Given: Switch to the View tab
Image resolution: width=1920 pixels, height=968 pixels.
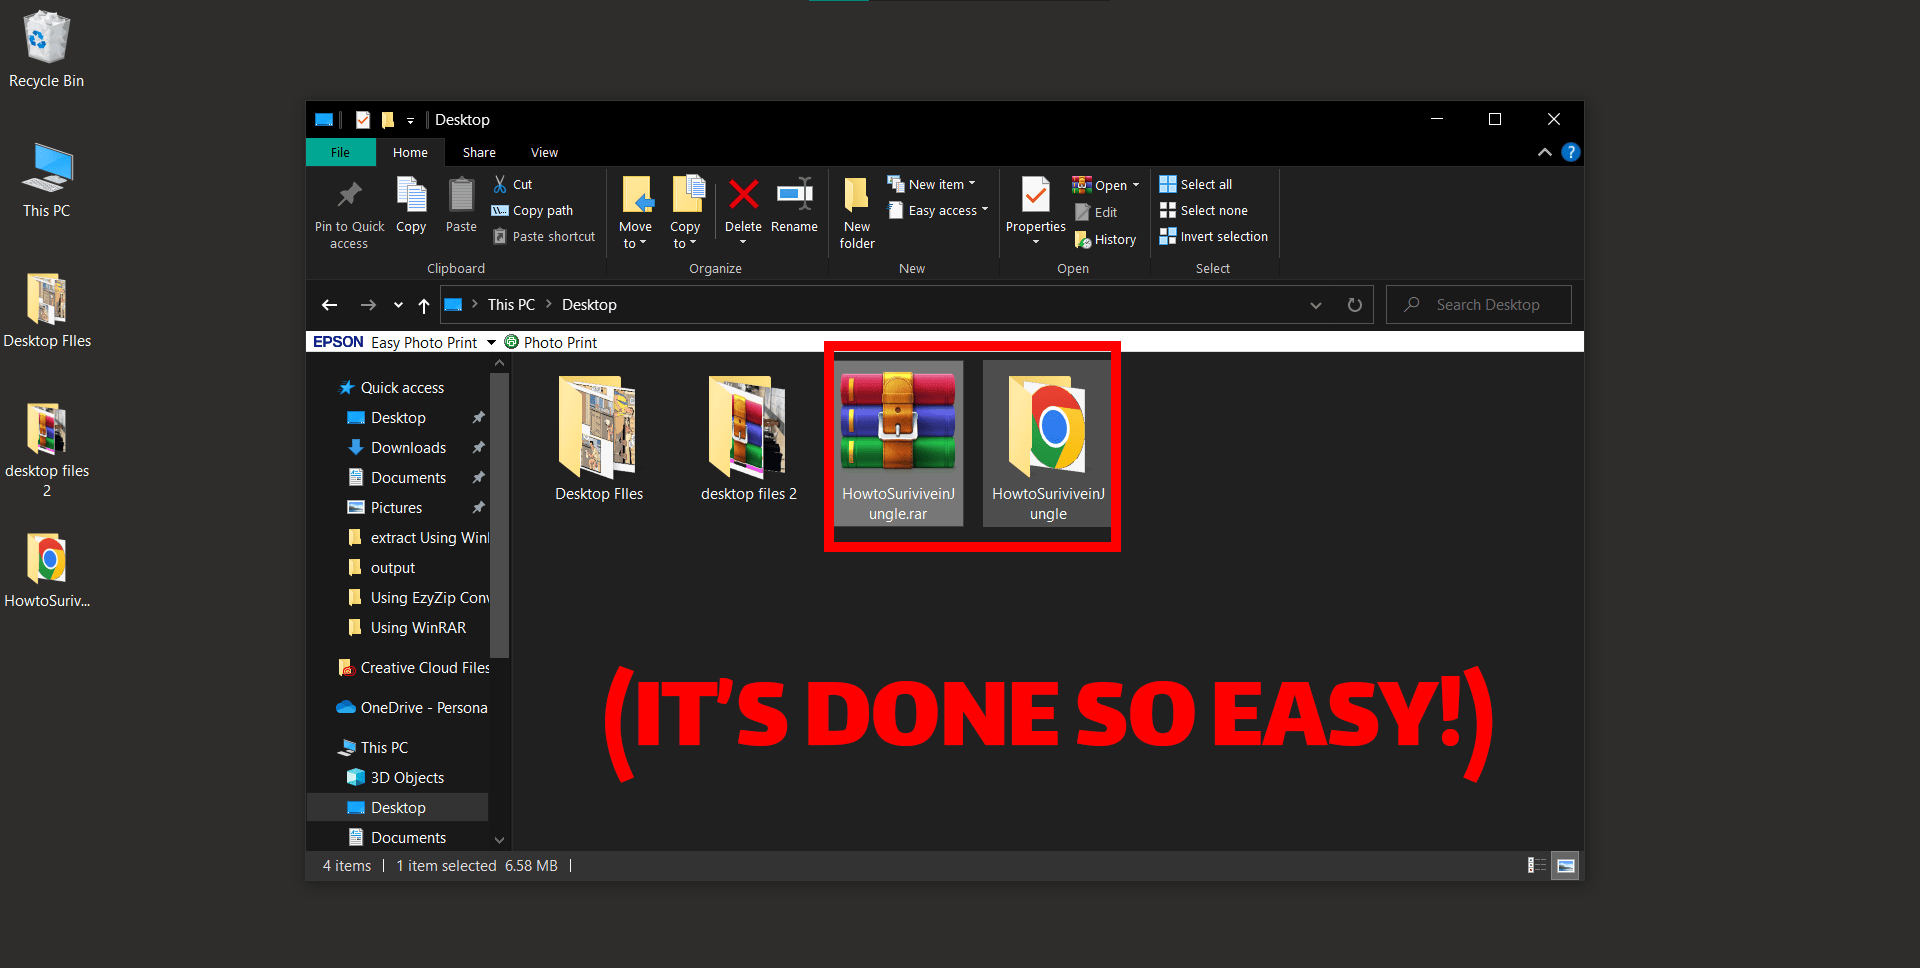Looking at the screenshot, I should [x=544, y=152].
